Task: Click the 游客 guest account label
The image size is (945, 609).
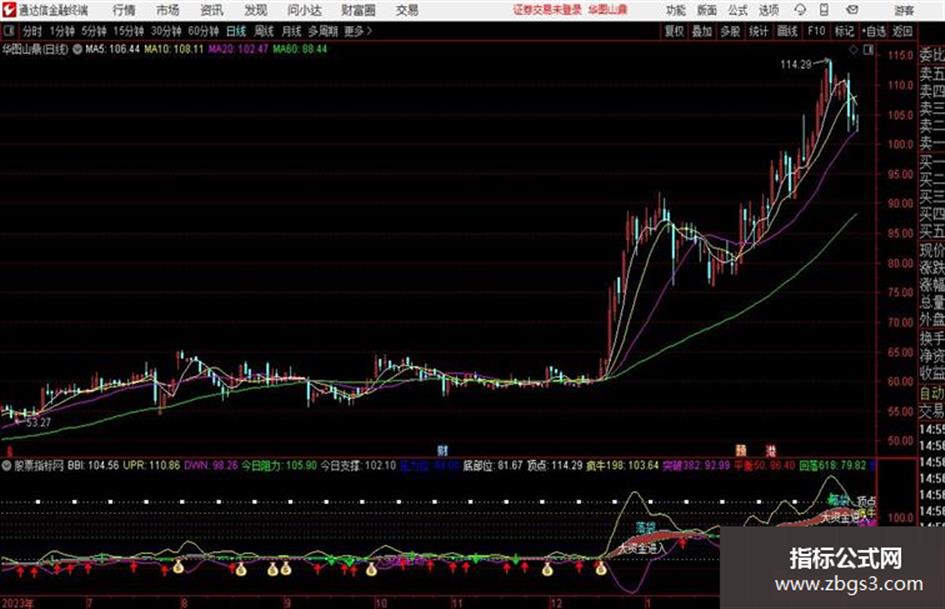Action: coord(904,10)
